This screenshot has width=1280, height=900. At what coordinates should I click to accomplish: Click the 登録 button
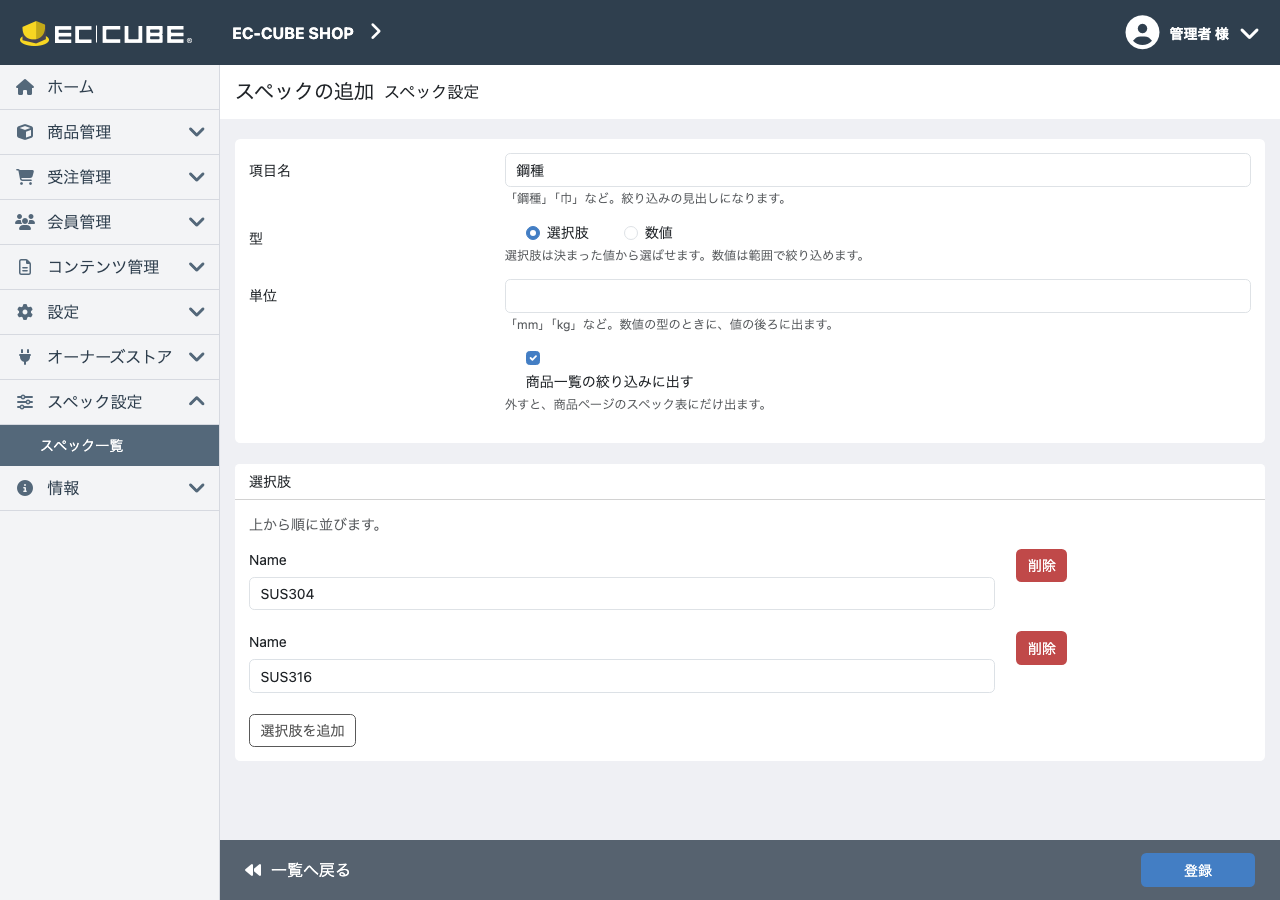tap(1198, 870)
